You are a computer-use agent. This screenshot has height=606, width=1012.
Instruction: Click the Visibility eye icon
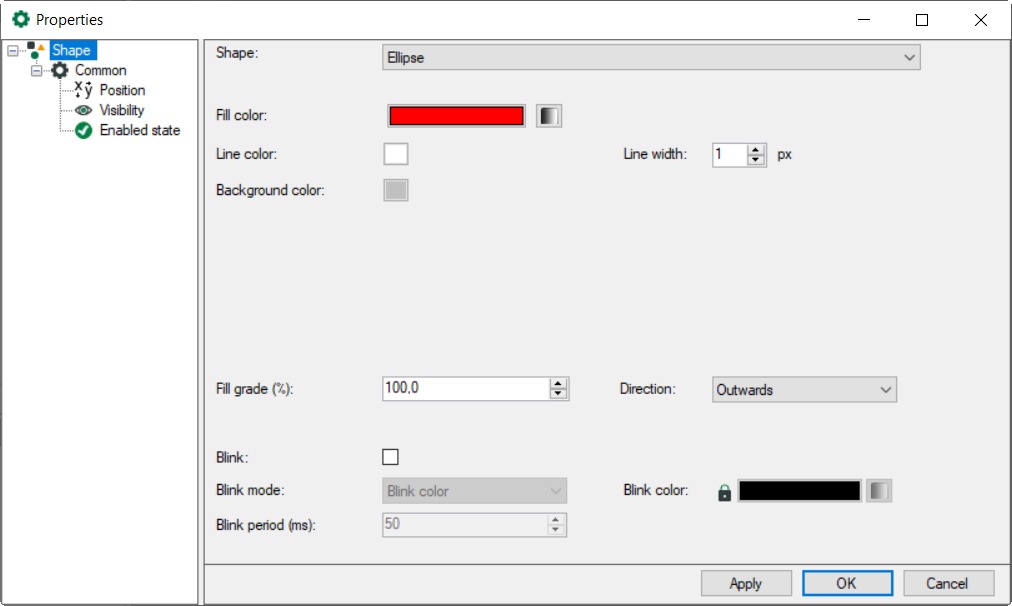pyautogui.click(x=84, y=110)
